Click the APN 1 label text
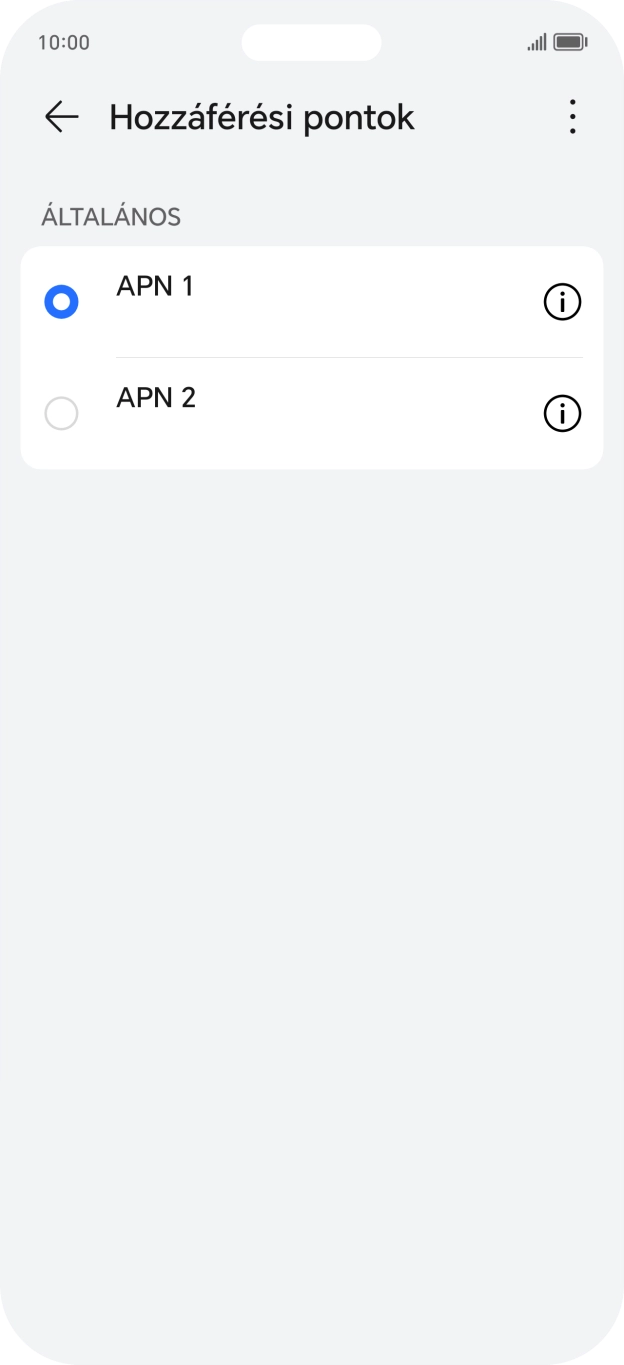624x1365 pixels. coord(155,286)
